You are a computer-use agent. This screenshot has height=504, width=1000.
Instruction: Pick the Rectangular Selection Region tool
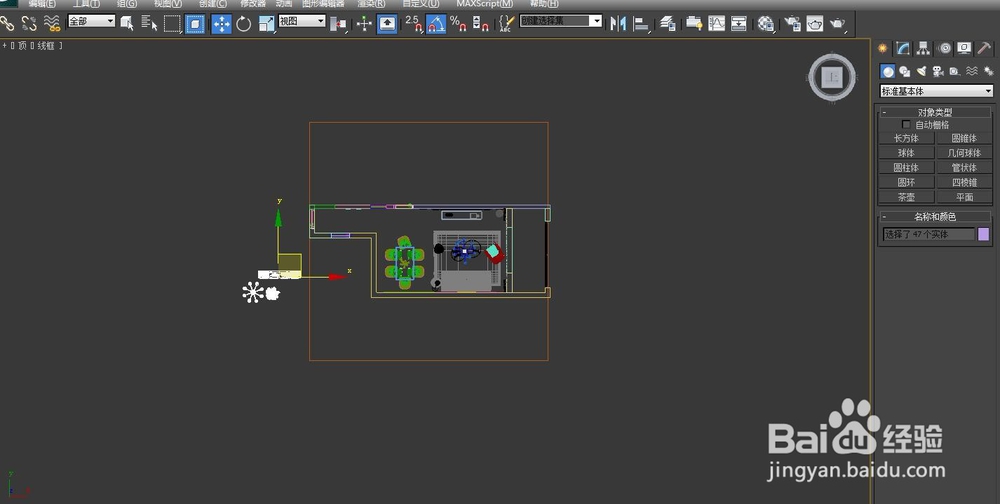(172, 24)
